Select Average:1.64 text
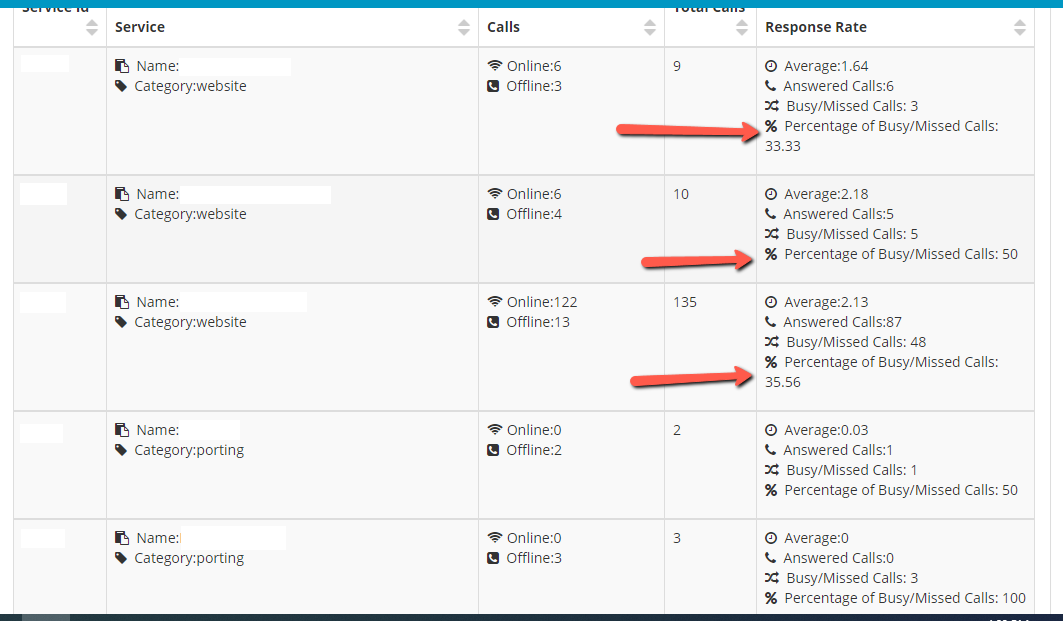Image resolution: width=1063 pixels, height=621 pixels. click(x=826, y=66)
